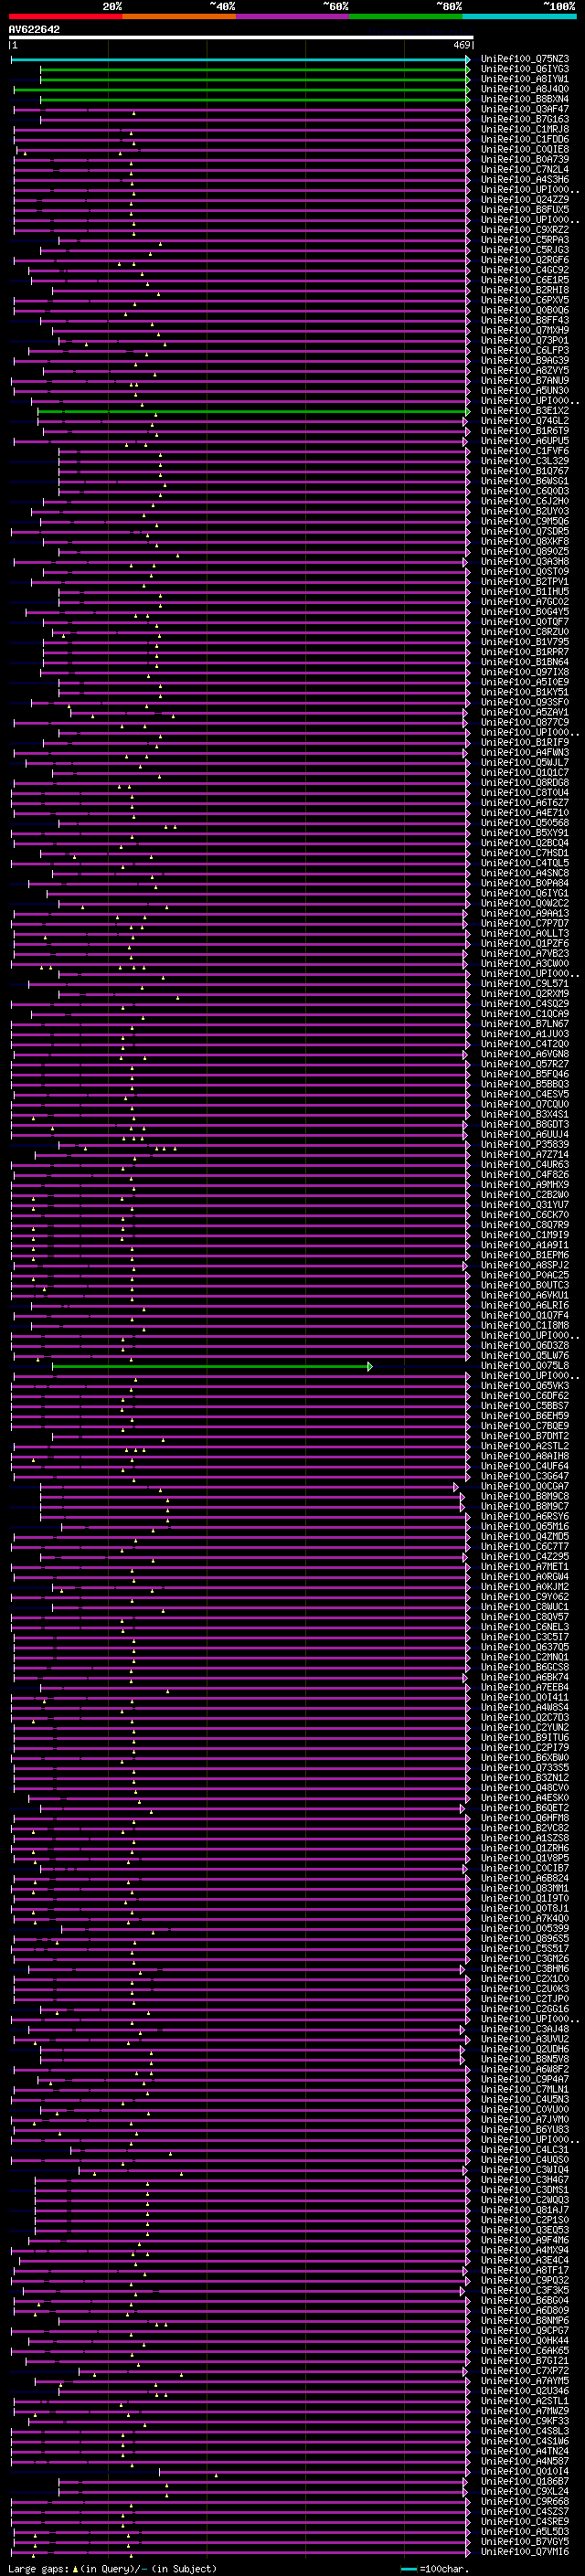The image size is (585, 2576).
Task: Select the UniRef100_C4SQ29 label
Action: pyautogui.click(x=525, y=1005)
